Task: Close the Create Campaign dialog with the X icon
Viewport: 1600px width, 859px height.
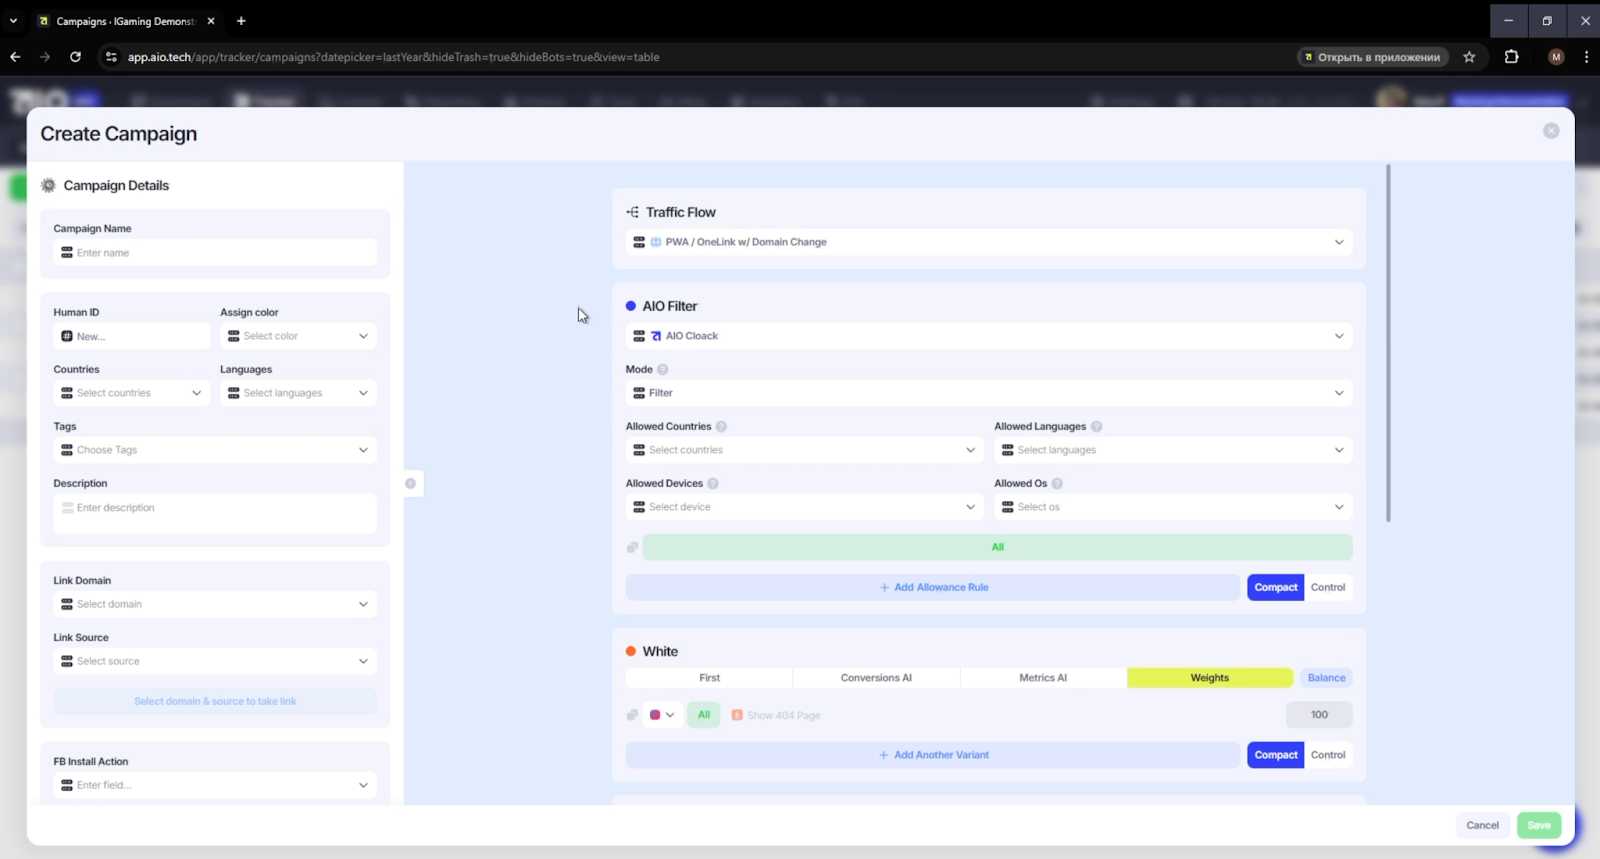Action: 1550,131
